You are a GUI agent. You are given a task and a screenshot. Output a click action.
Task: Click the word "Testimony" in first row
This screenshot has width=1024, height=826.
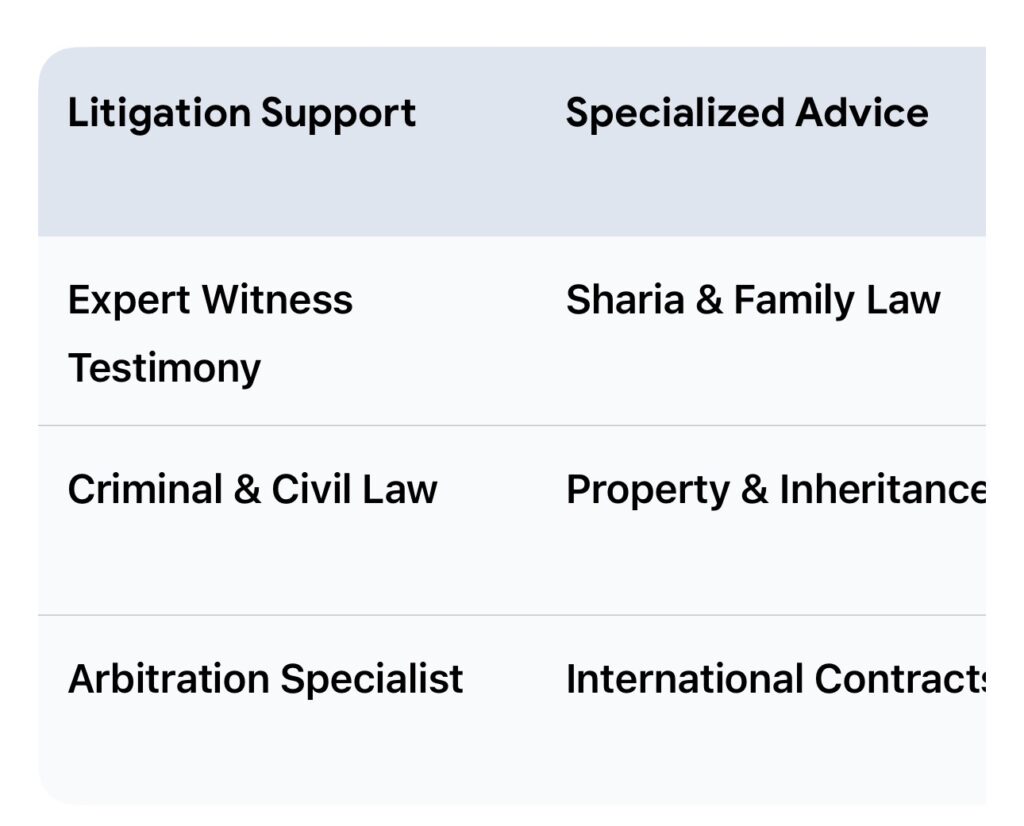click(x=164, y=368)
